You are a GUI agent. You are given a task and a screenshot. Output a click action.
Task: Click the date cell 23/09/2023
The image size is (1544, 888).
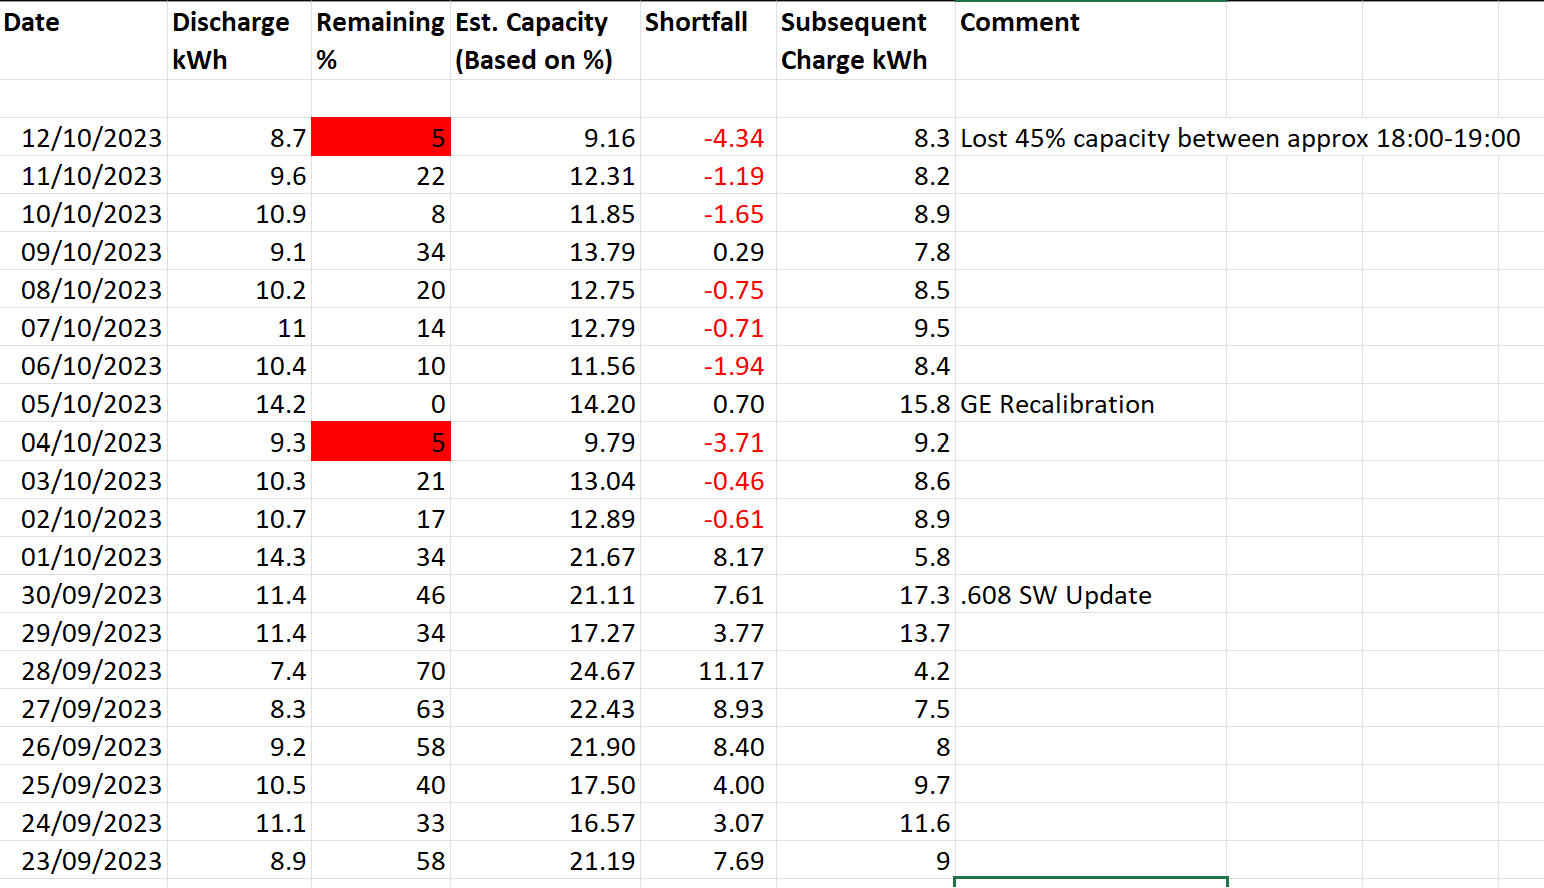84,861
